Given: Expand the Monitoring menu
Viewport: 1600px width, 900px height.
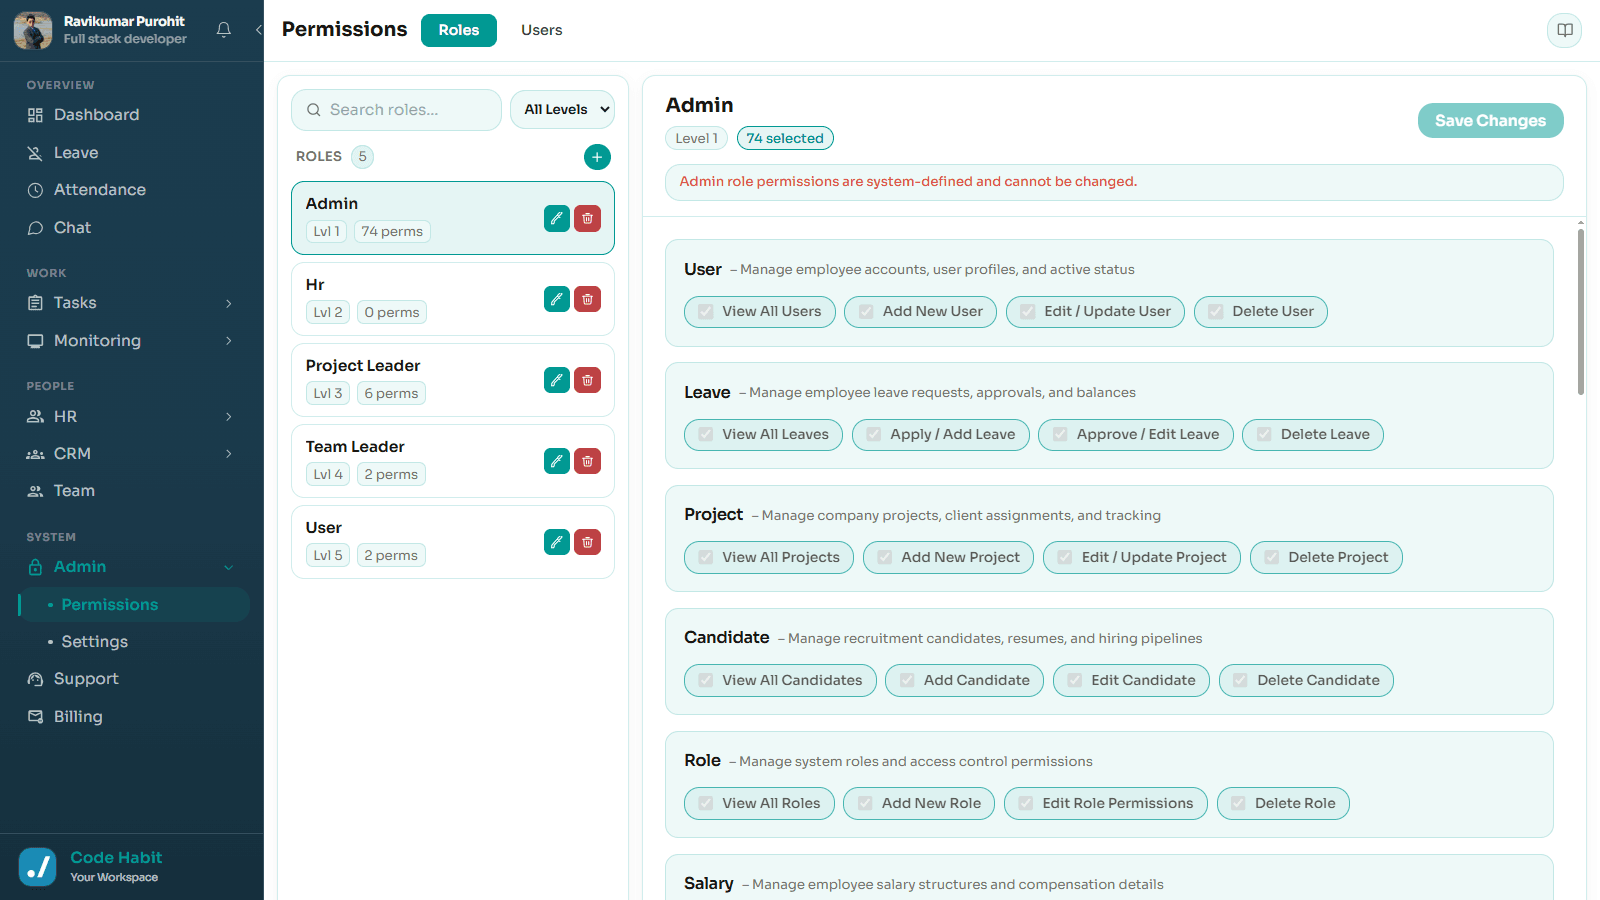Looking at the screenshot, I should point(132,341).
